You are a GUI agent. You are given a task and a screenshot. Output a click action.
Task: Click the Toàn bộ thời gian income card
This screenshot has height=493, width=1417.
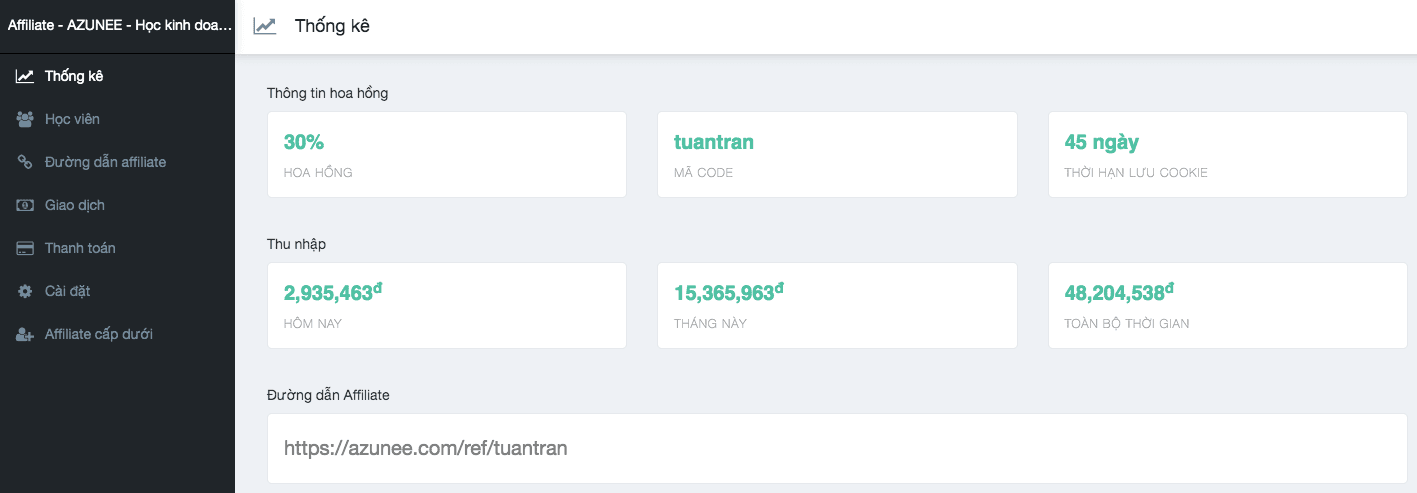tap(1227, 305)
